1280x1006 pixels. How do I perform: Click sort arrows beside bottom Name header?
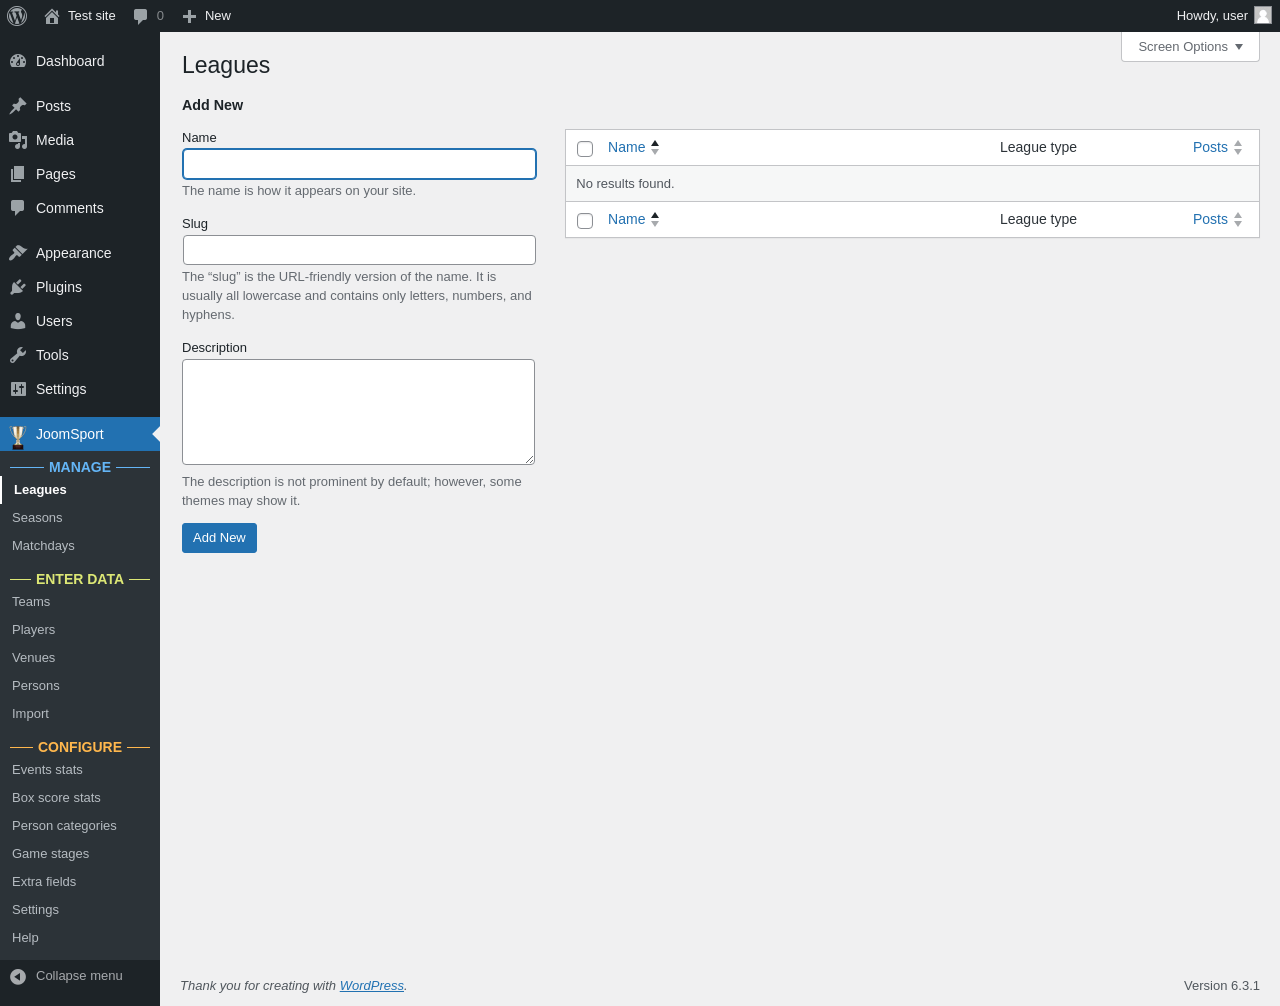point(655,219)
